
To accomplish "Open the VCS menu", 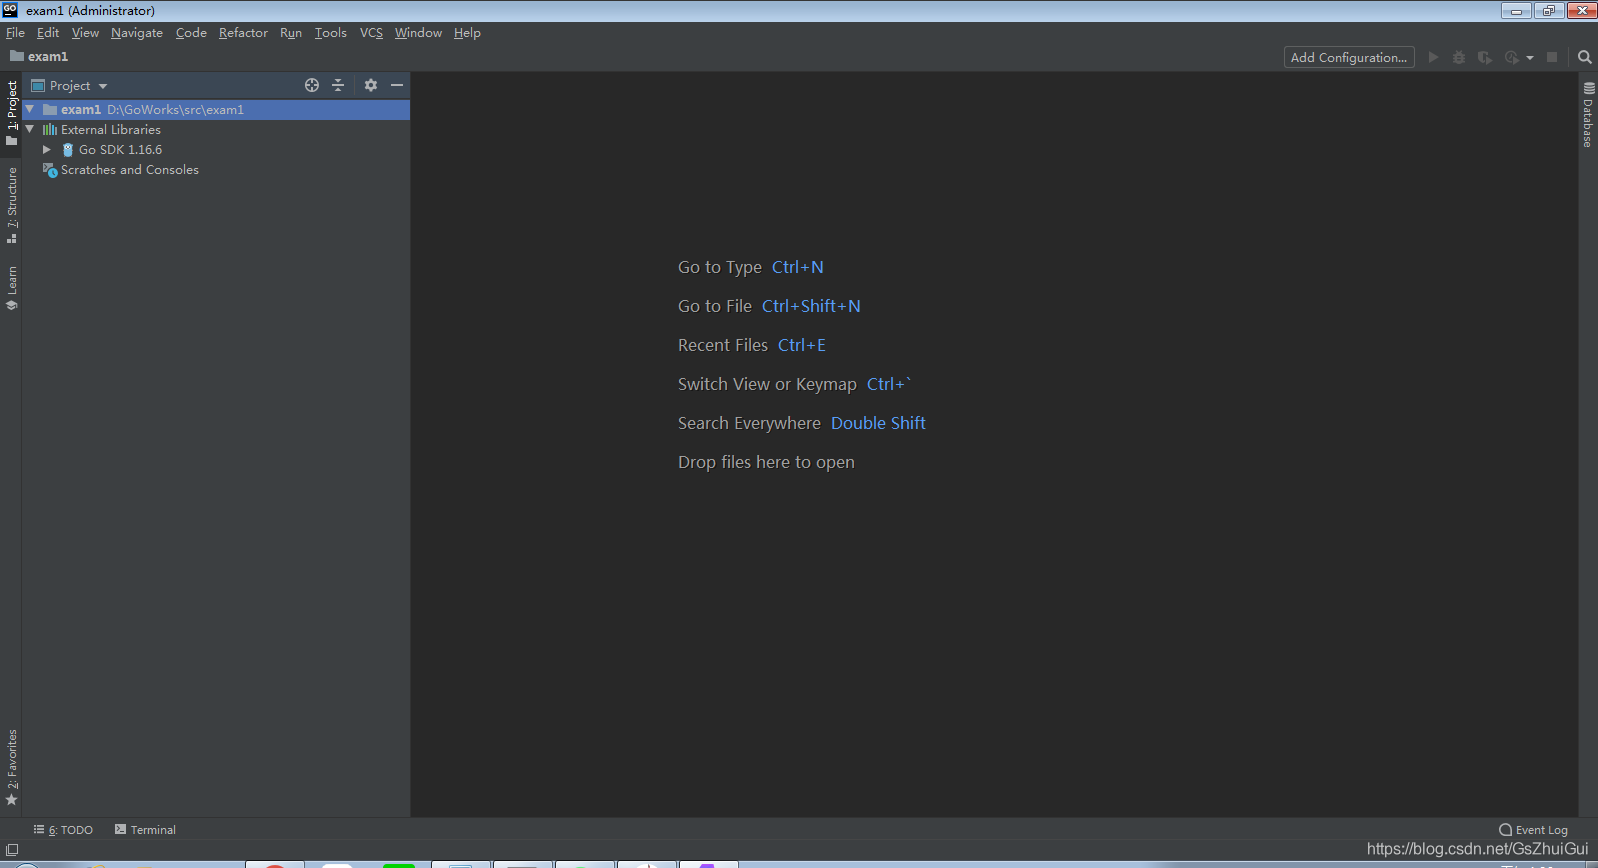I will (371, 33).
